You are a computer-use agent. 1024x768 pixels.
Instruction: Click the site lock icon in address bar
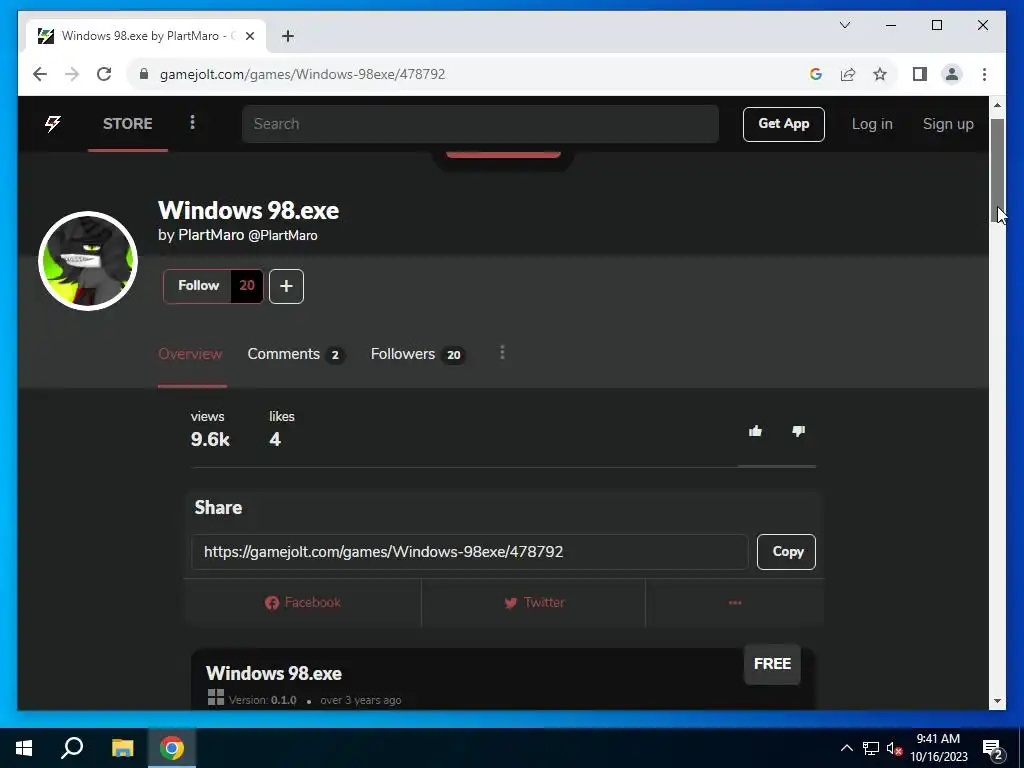(144, 74)
